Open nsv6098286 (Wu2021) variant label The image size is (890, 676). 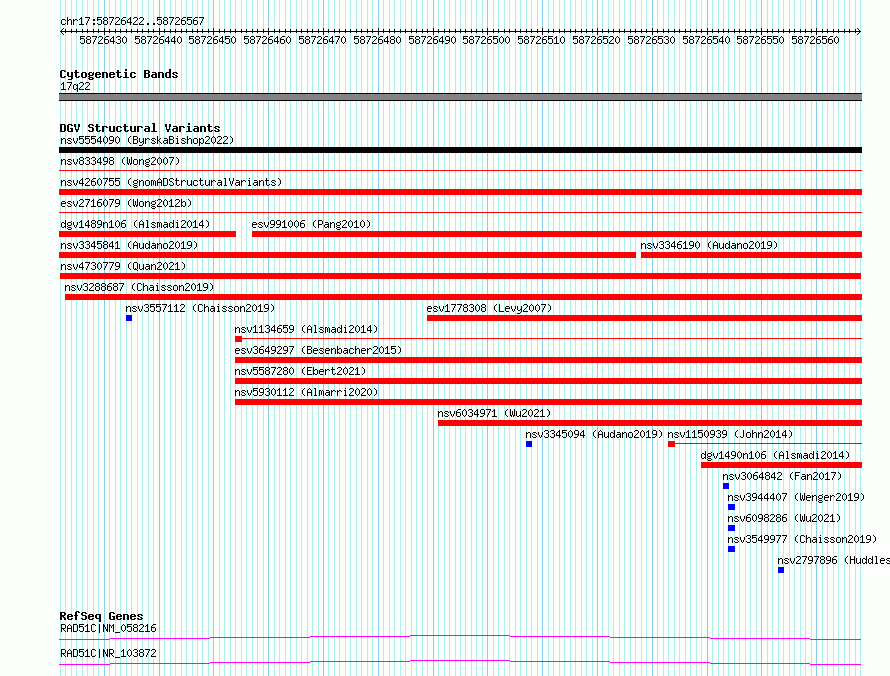point(784,518)
